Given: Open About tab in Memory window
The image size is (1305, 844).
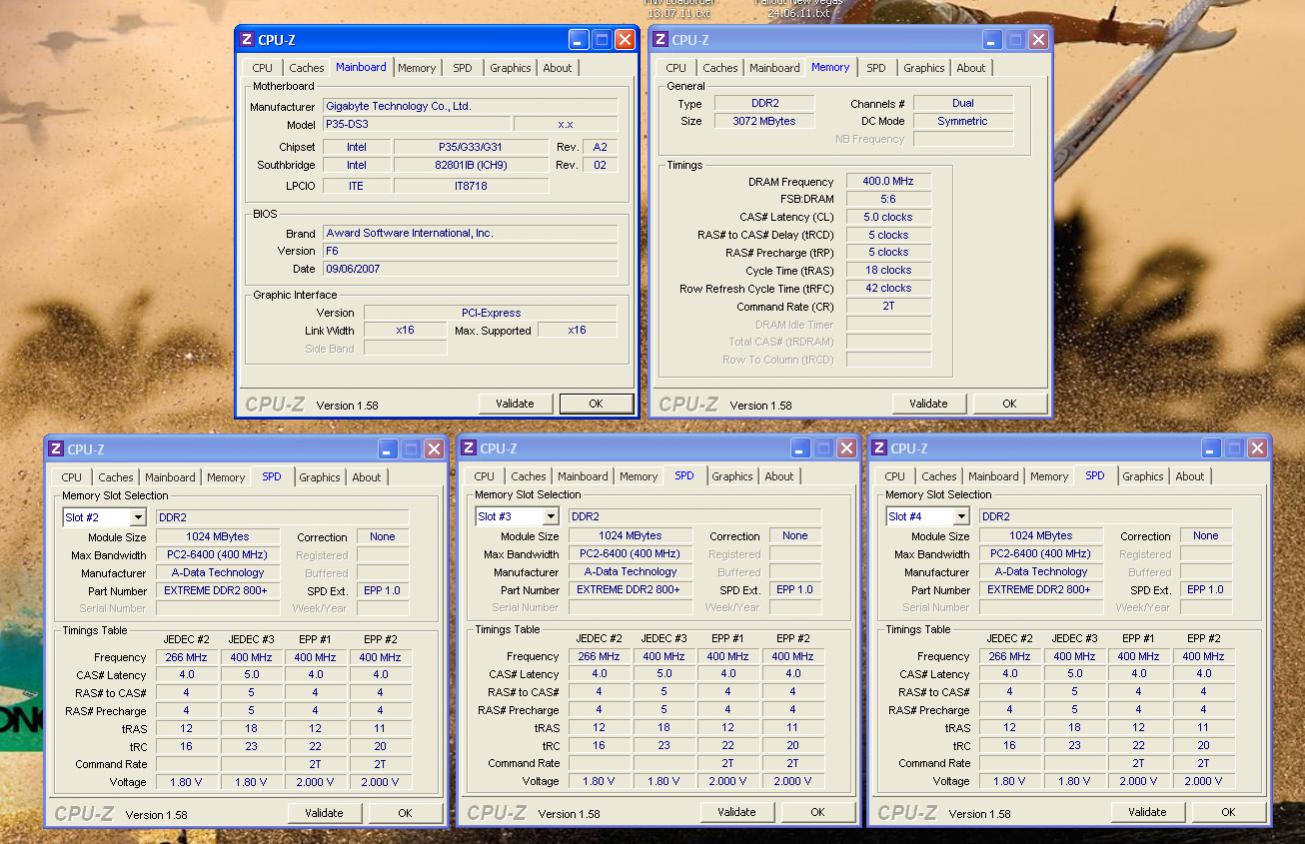Looking at the screenshot, I should point(971,68).
